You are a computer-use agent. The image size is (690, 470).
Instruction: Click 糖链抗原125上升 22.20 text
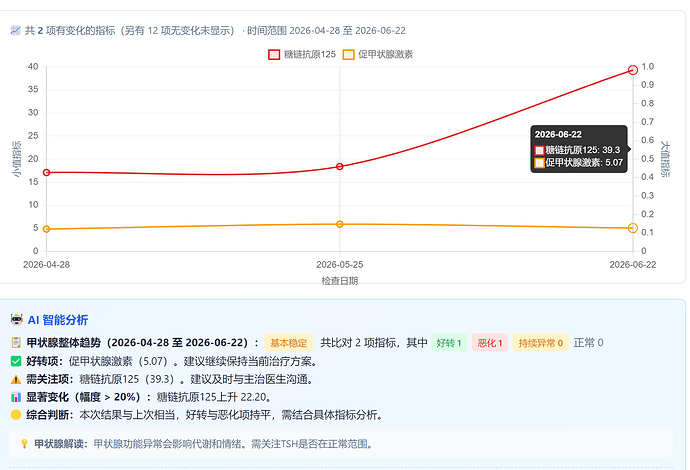click(x=213, y=397)
